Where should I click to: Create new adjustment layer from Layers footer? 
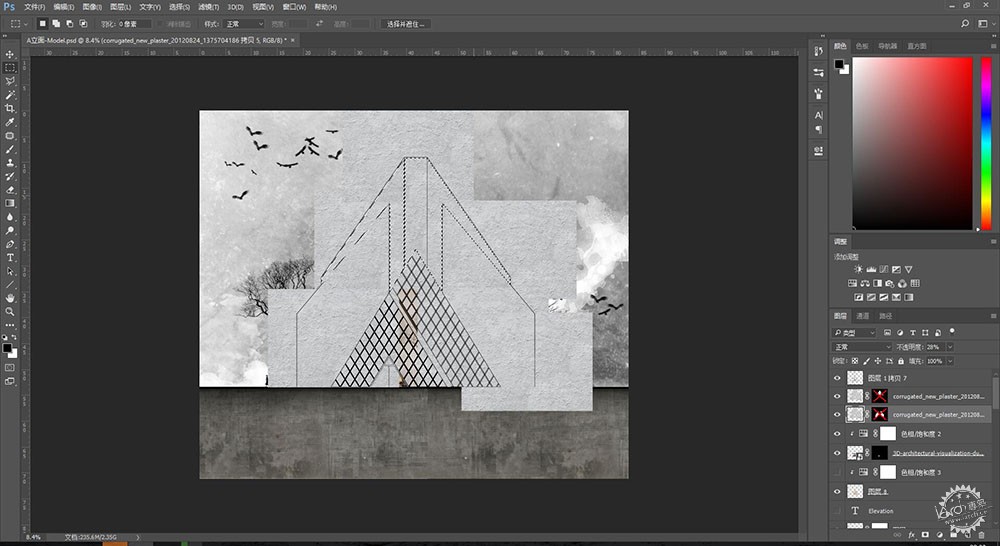click(939, 535)
